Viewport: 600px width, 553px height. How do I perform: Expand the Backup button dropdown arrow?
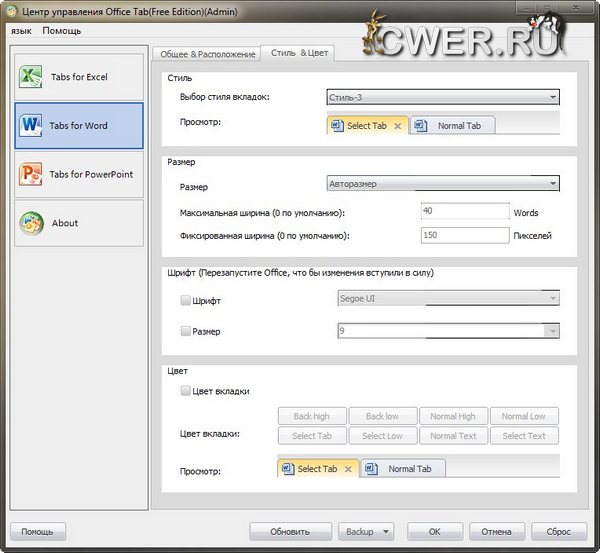pyautogui.click(x=386, y=532)
